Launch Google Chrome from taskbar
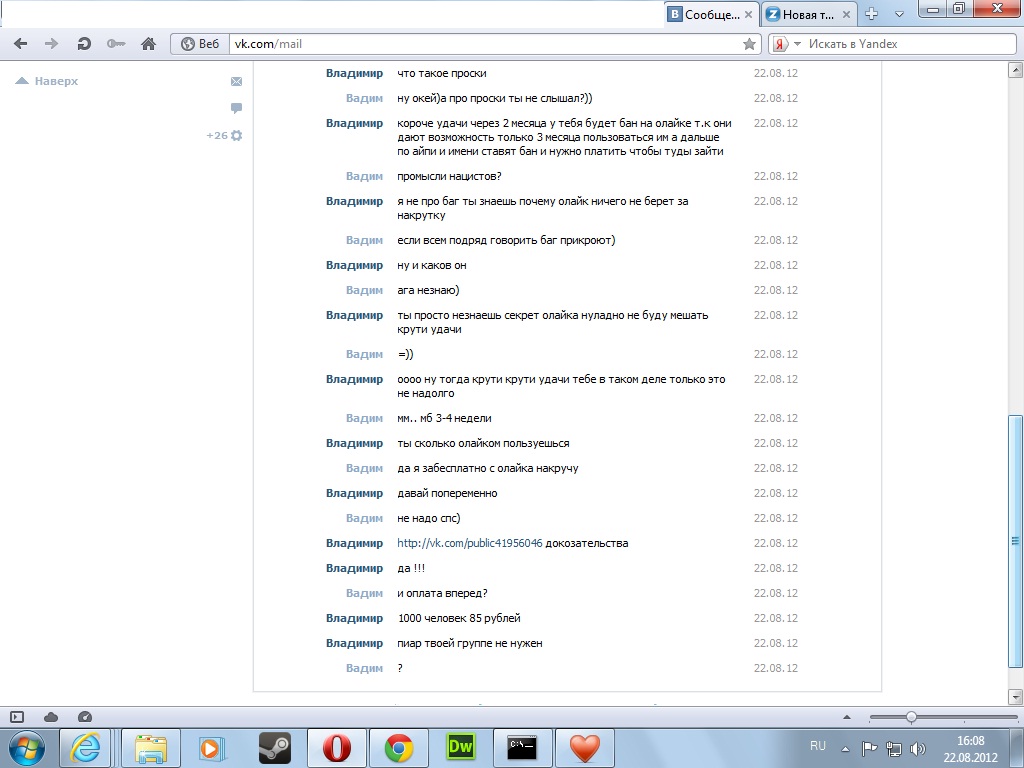 tap(398, 748)
